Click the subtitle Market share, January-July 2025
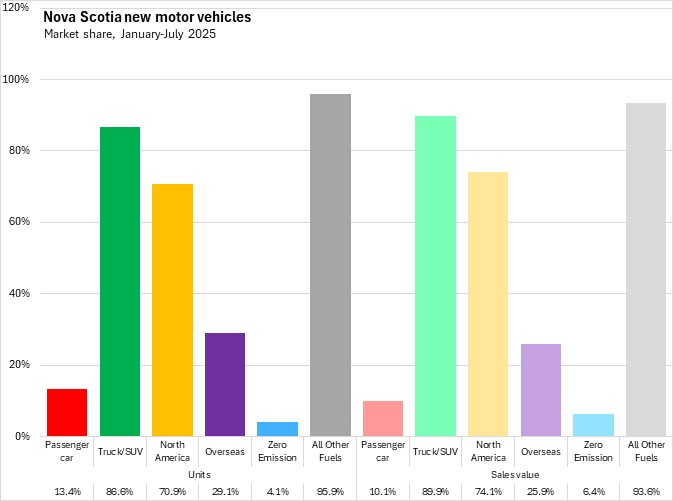 130,35
